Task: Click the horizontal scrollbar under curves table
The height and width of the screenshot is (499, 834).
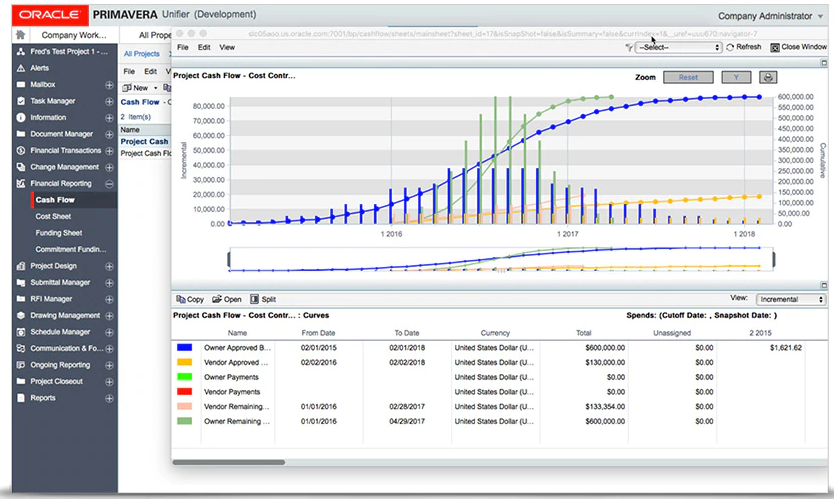Action: (x=229, y=462)
